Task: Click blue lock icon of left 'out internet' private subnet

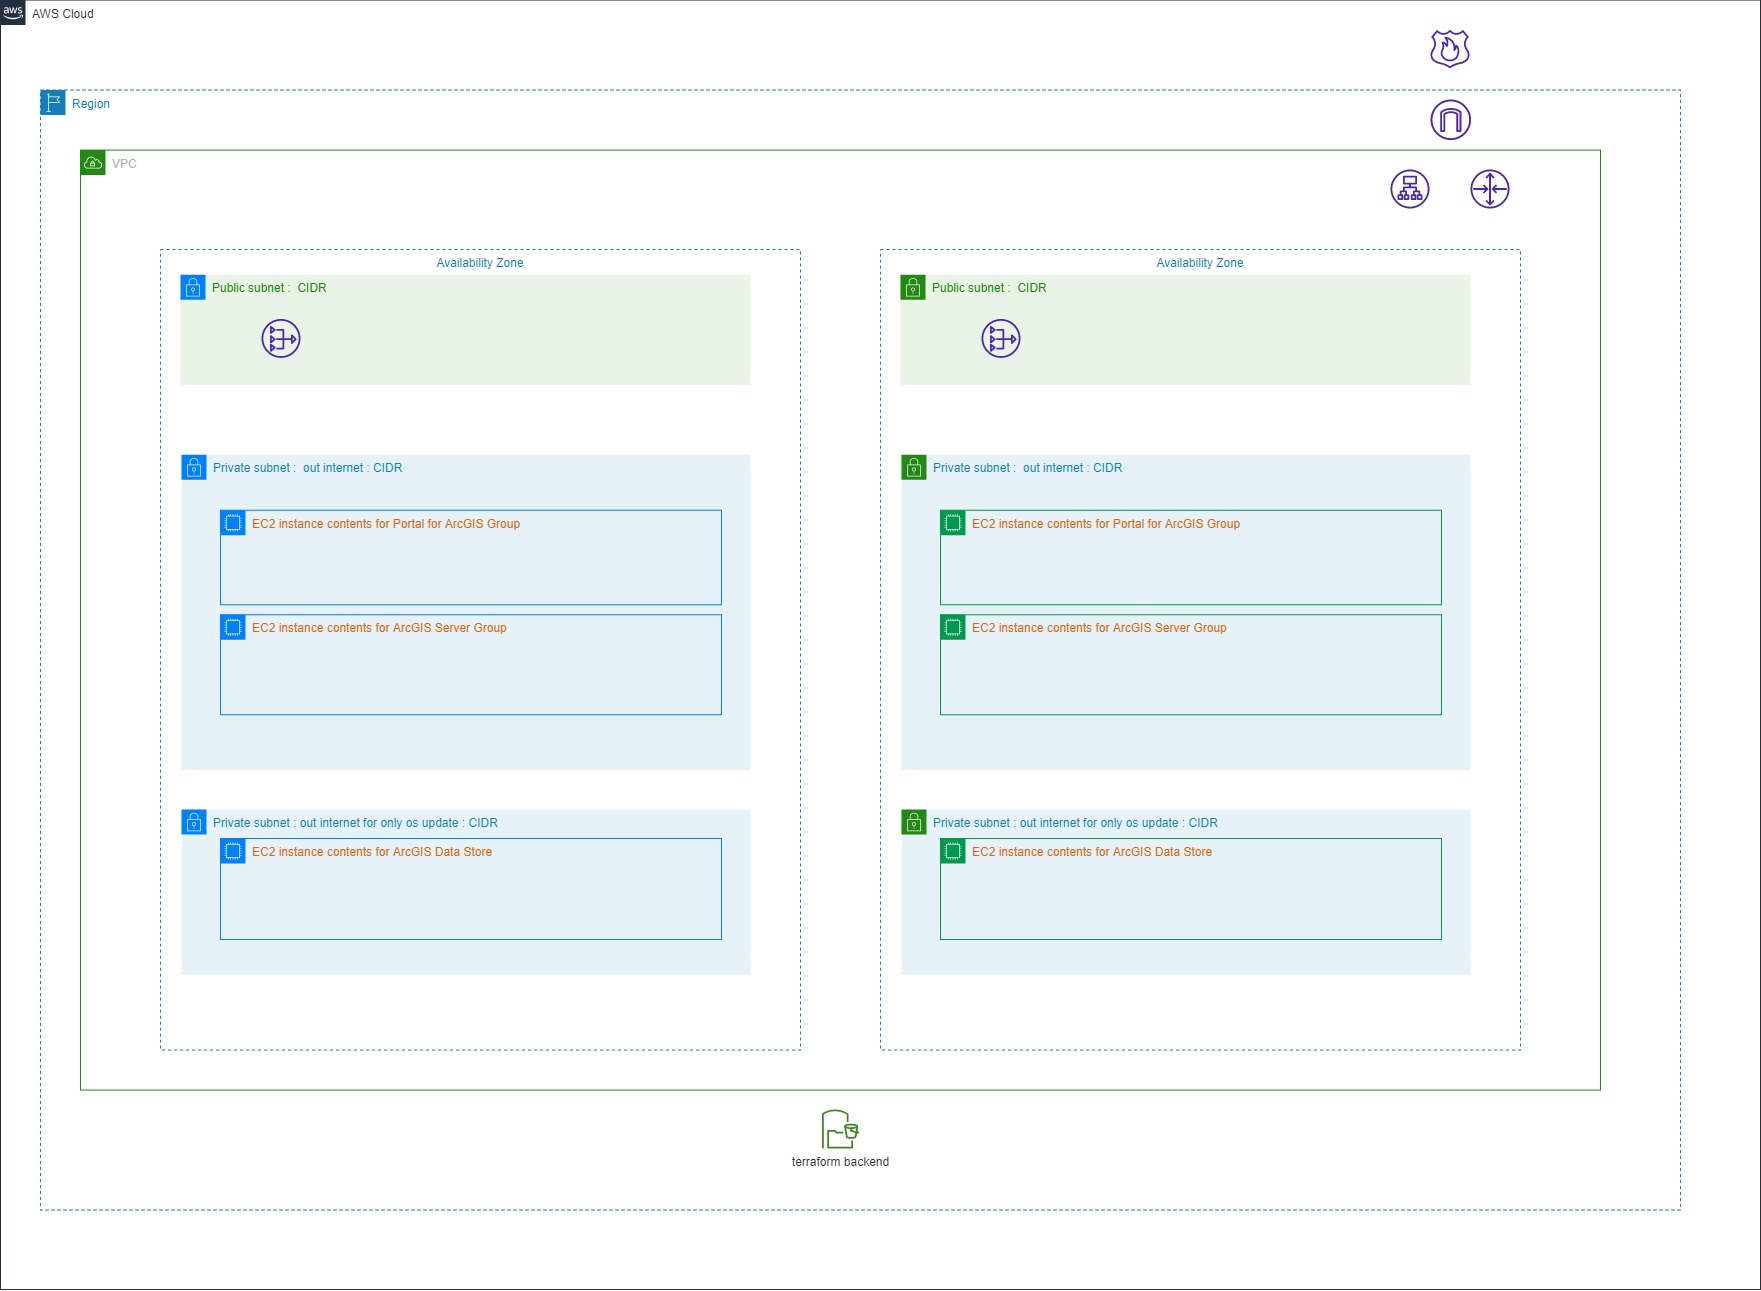Action: [x=194, y=467]
